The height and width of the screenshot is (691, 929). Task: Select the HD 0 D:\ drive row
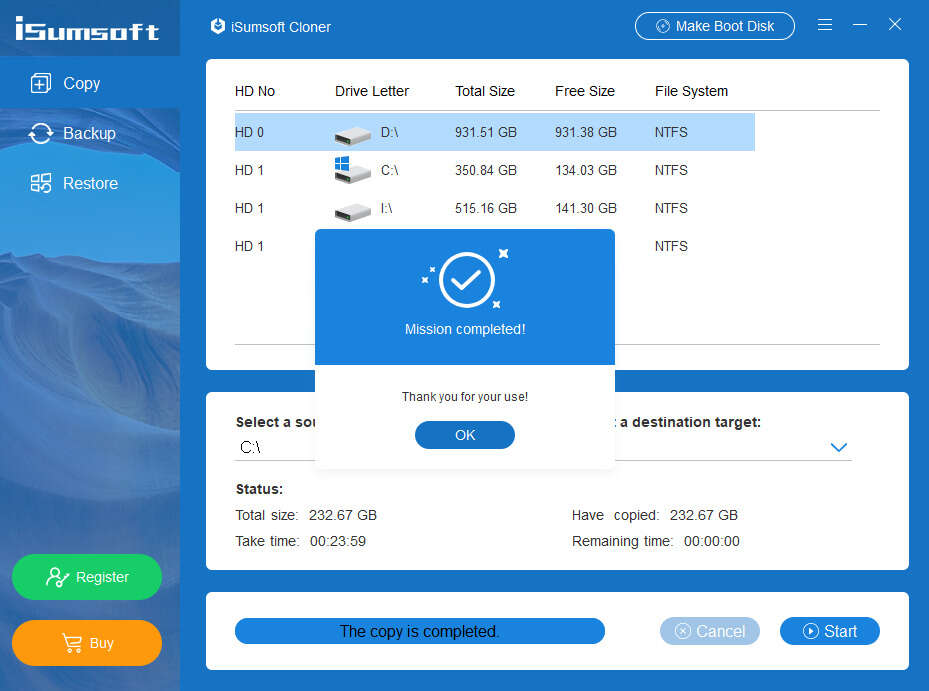[495, 132]
